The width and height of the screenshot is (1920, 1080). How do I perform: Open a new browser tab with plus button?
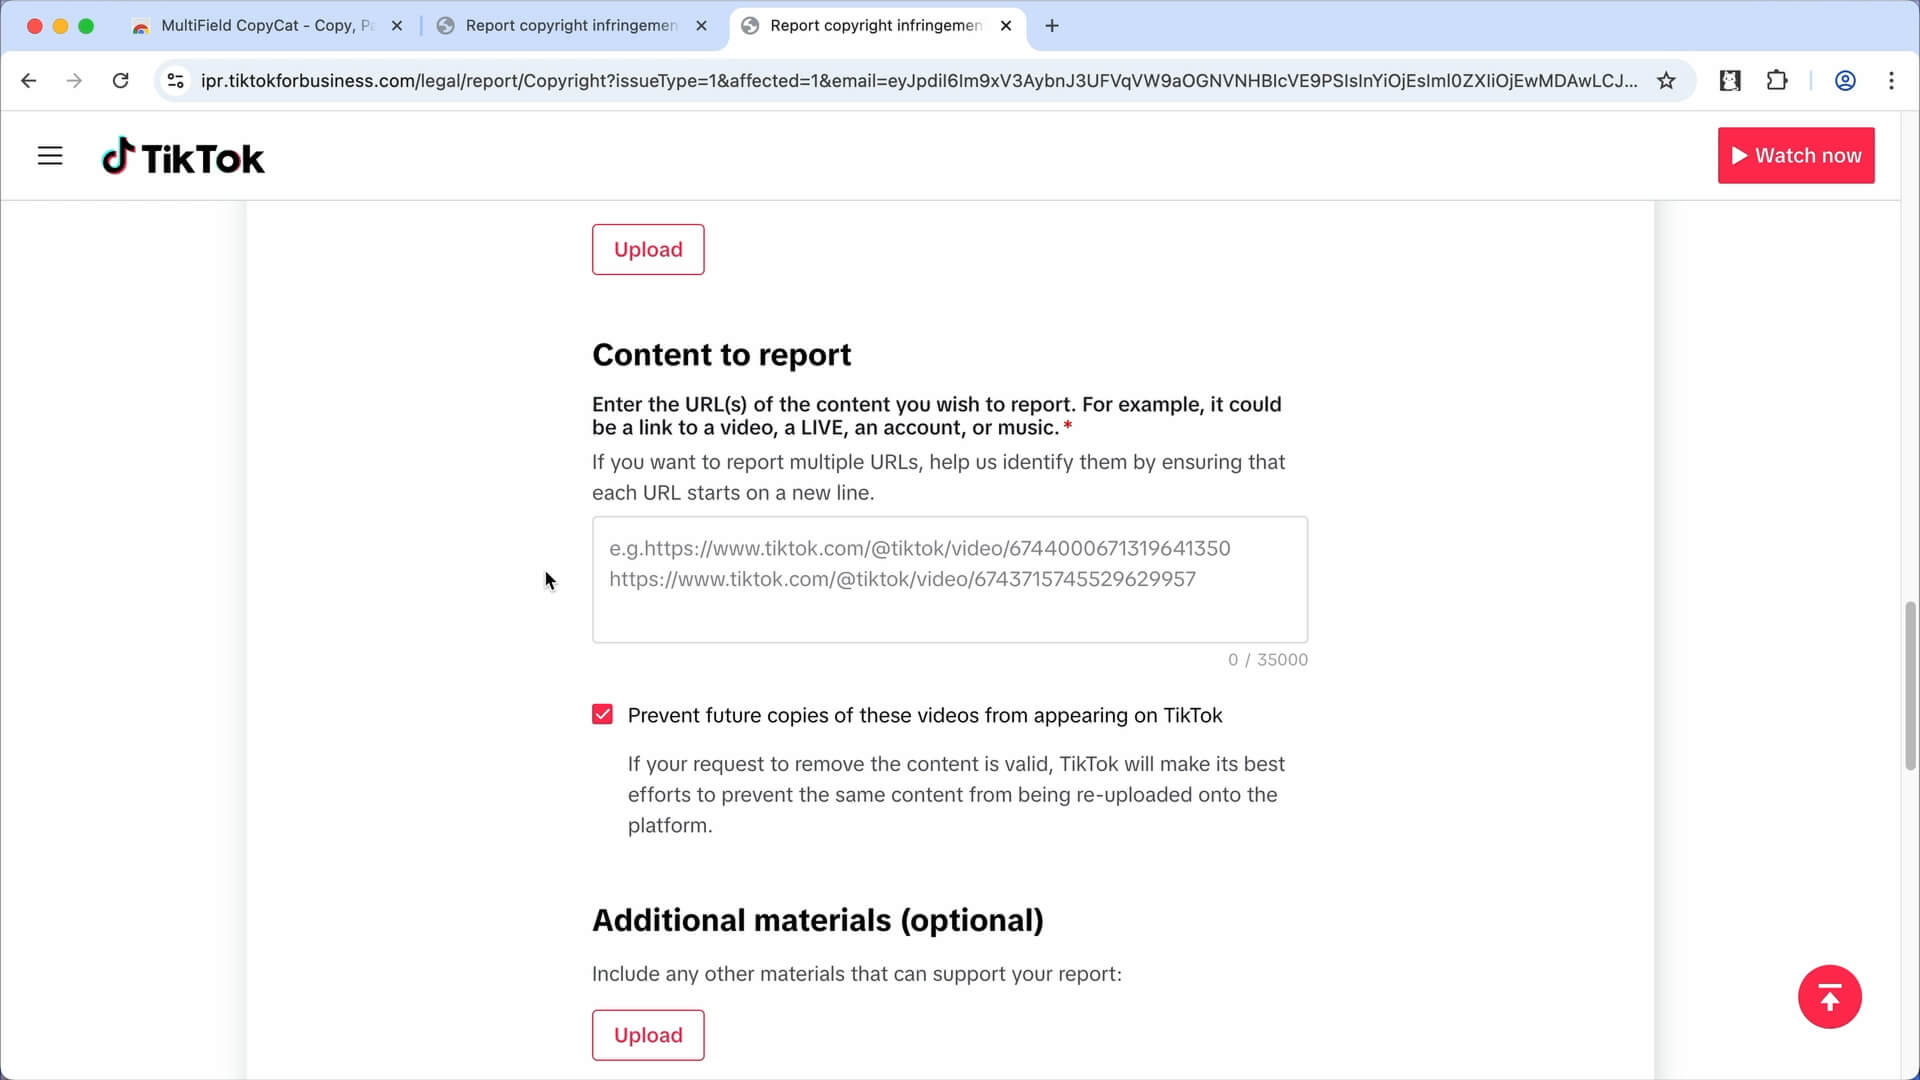[x=1051, y=26]
